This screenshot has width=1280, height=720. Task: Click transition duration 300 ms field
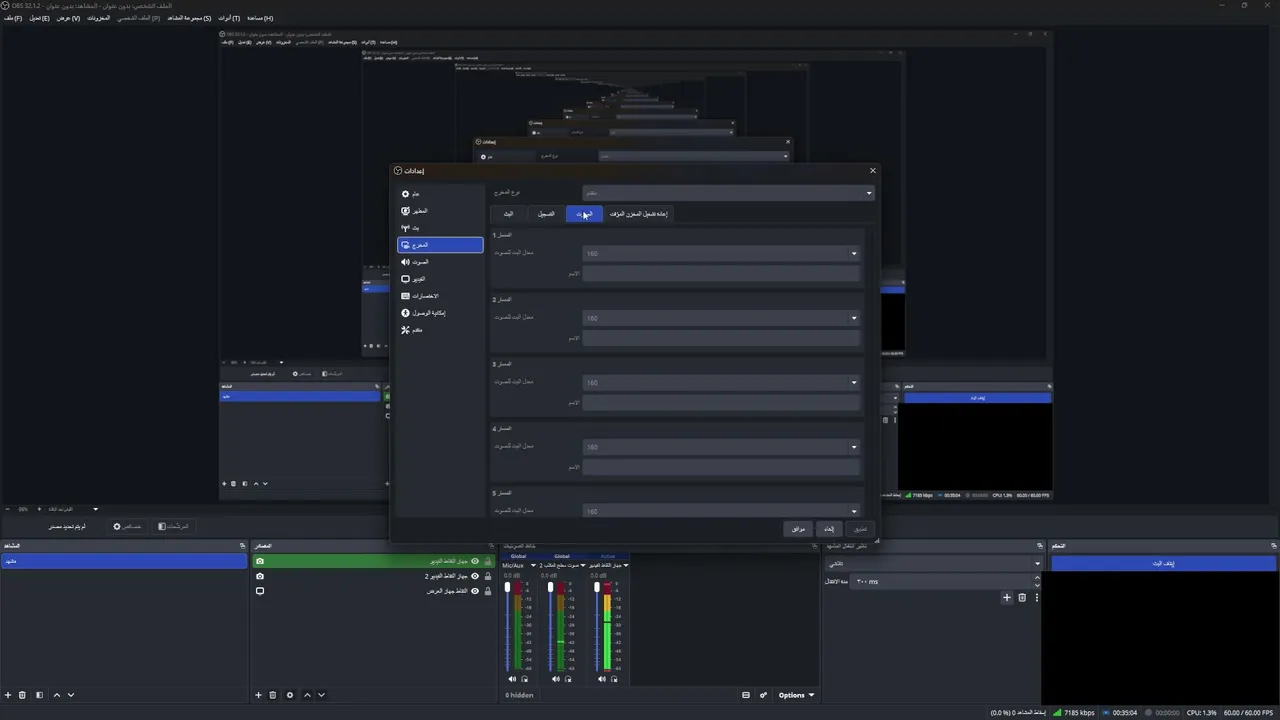click(945, 581)
